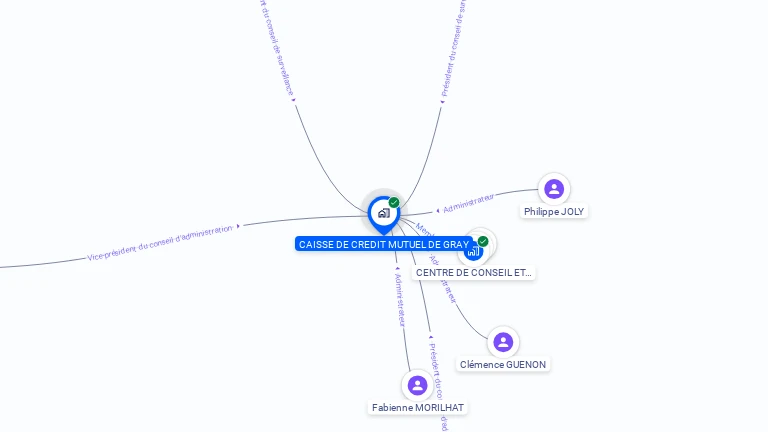
Task: Click the Administrateur label toward Clémence GUENON
Action: 445,281
